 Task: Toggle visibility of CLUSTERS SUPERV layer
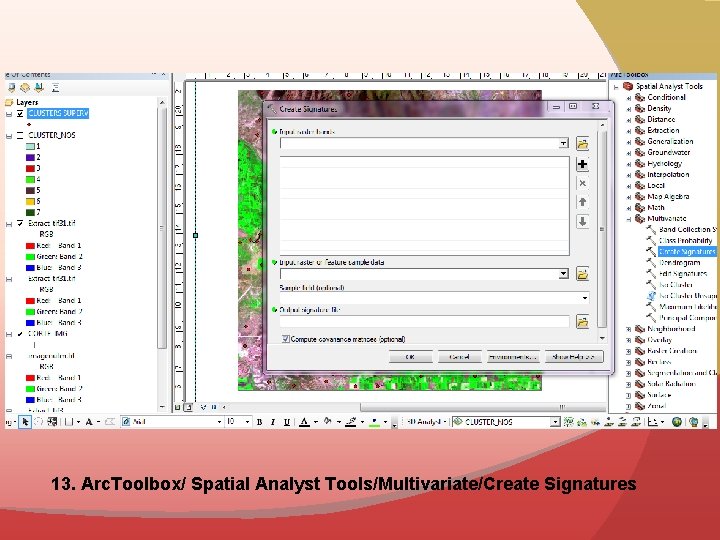(x=20, y=113)
